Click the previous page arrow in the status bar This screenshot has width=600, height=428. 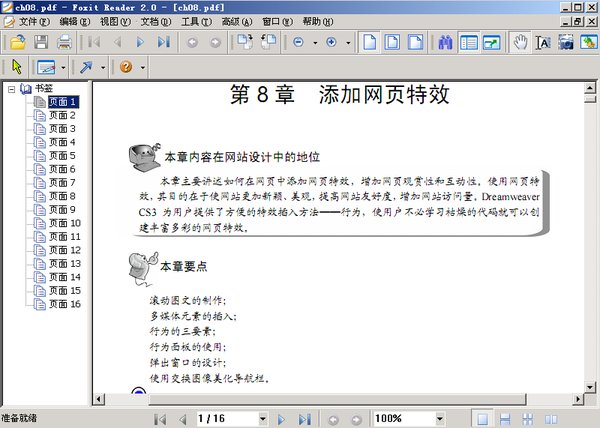tap(183, 419)
